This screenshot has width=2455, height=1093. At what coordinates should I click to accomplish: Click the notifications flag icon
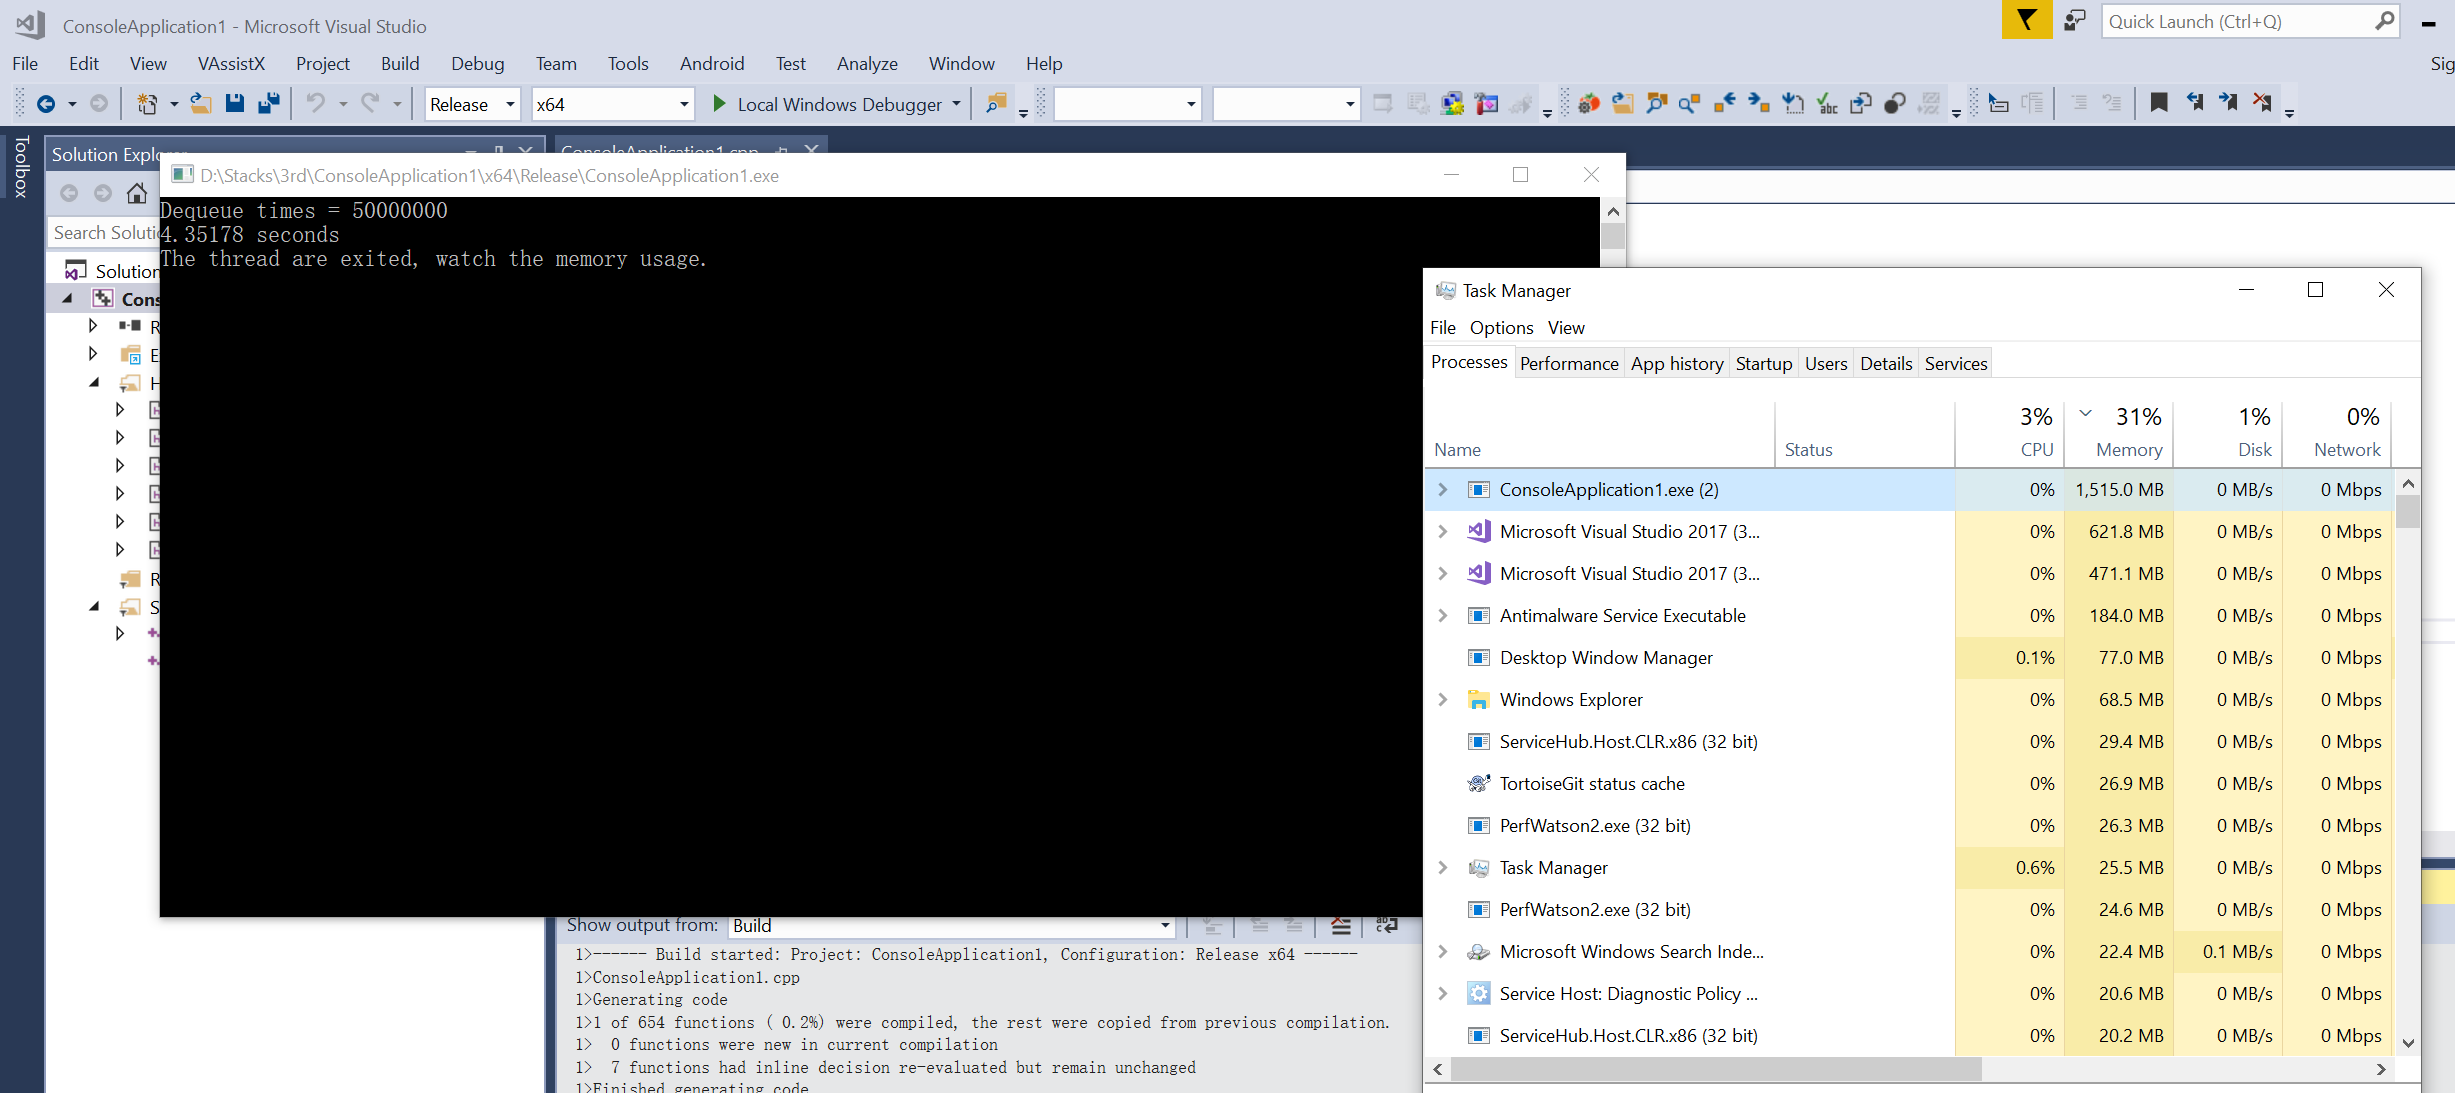2026,21
